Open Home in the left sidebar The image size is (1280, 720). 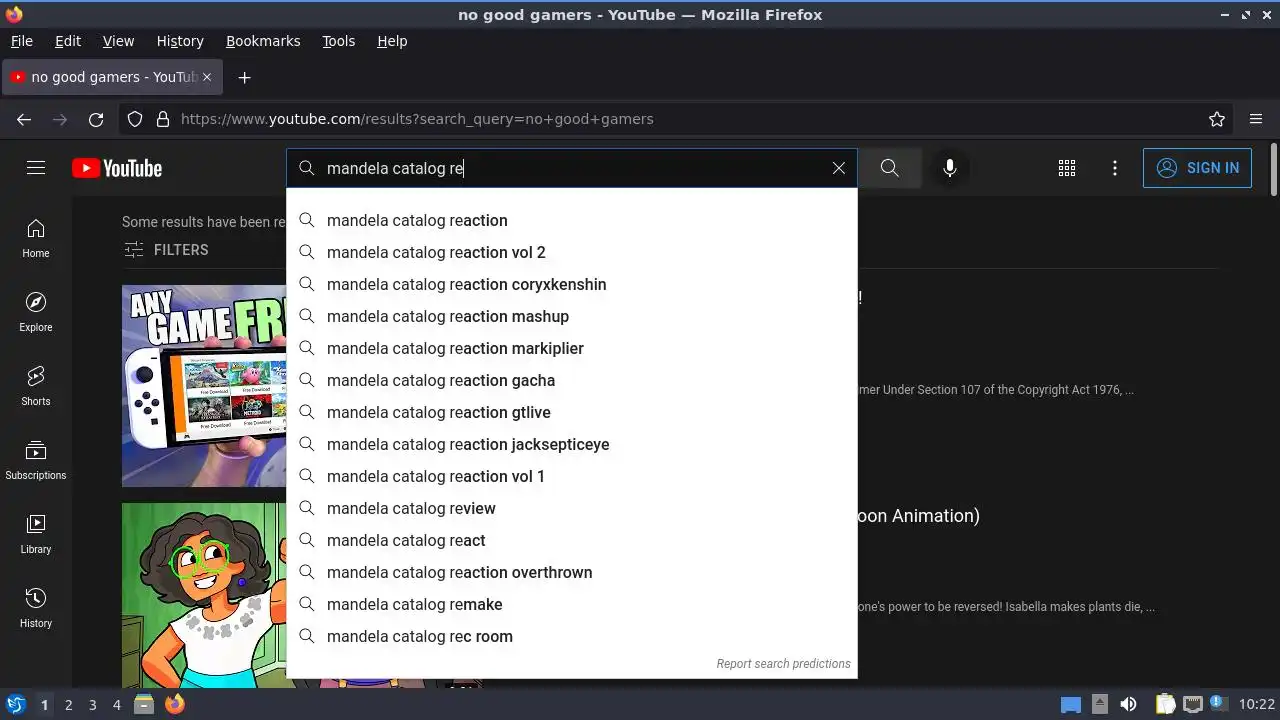click(x=36, y=239)
